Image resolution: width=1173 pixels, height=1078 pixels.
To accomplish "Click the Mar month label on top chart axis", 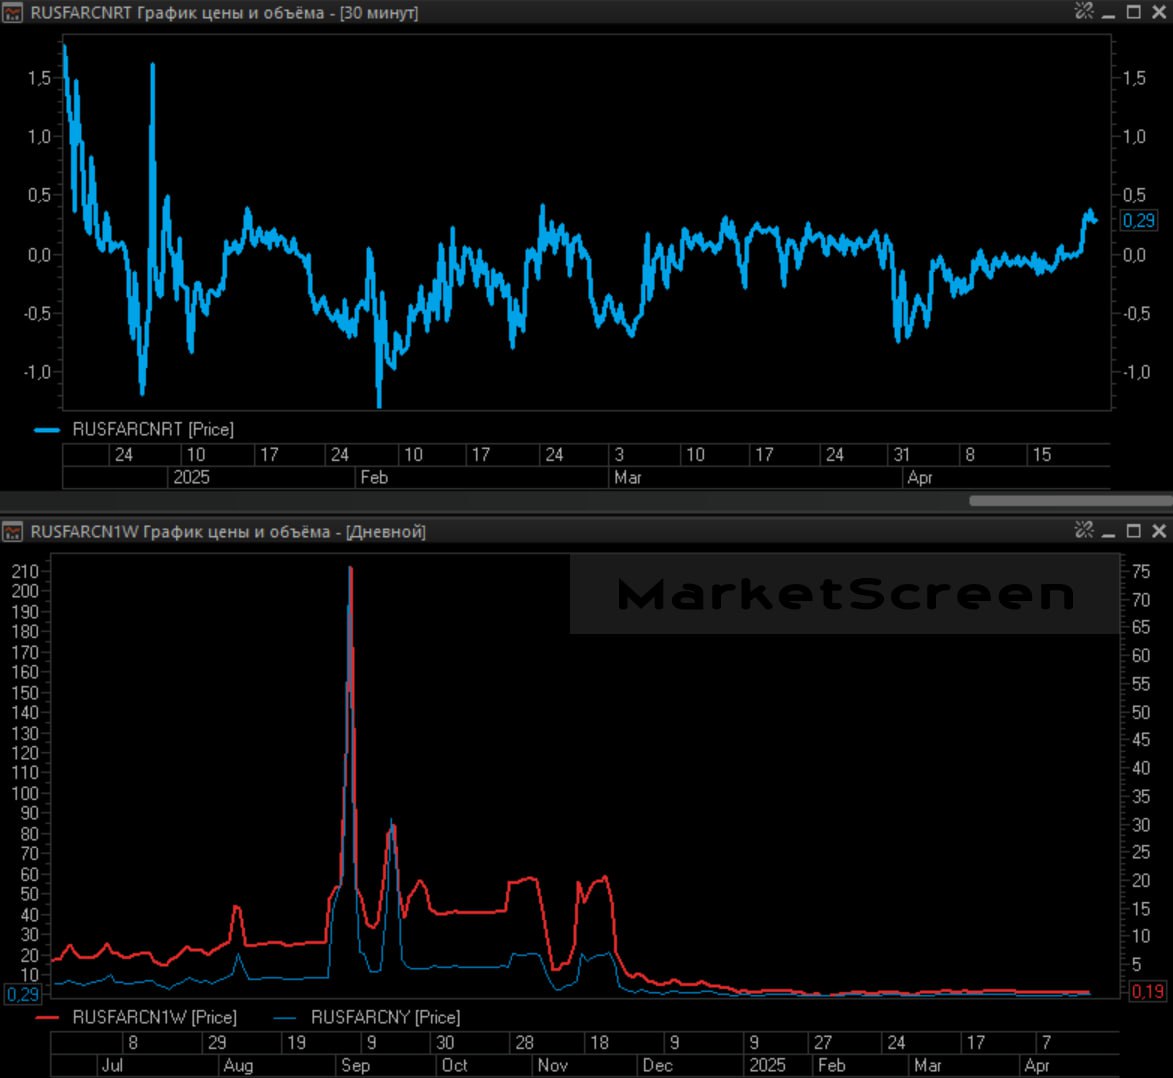I will [628, 477].
